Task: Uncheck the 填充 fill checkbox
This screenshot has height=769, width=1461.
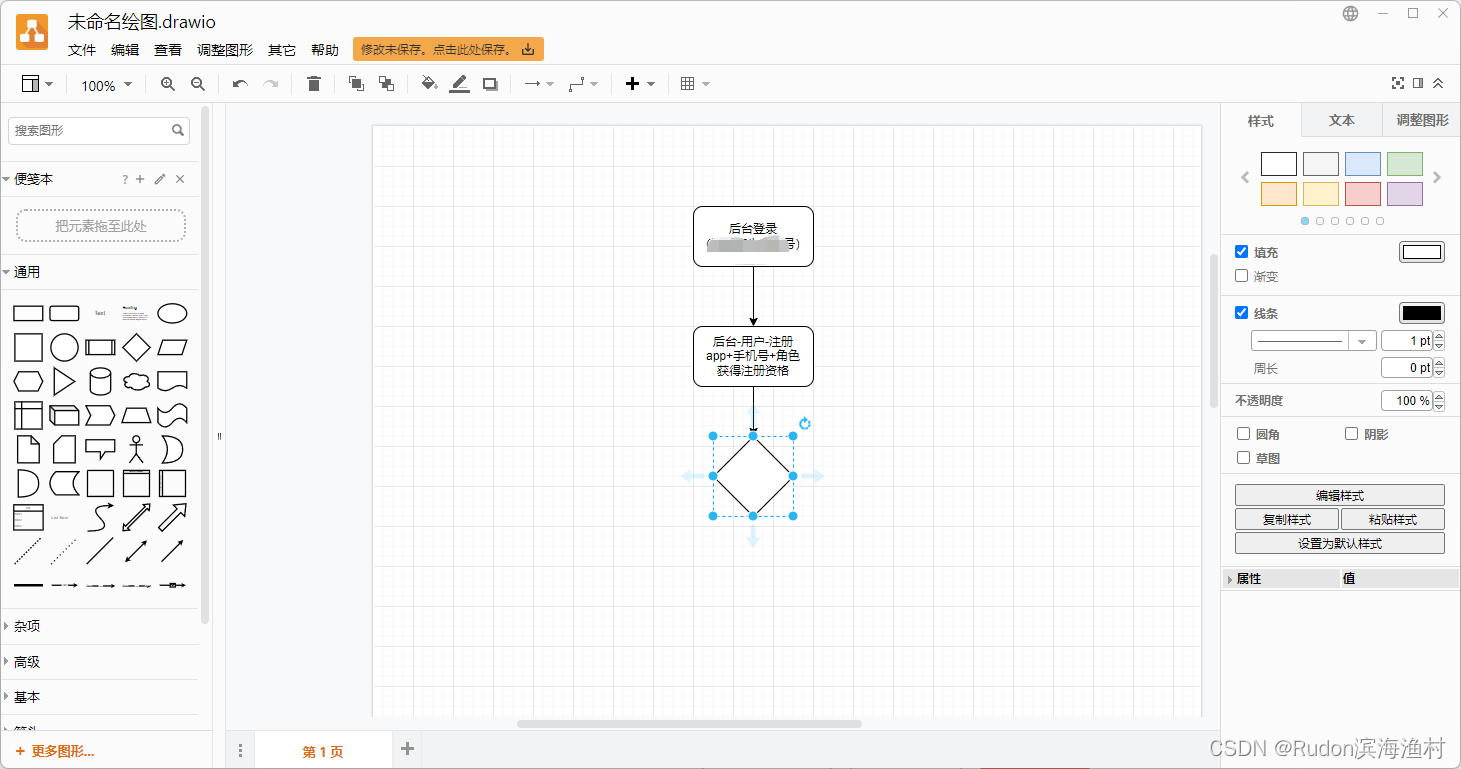Action: pyautogui.click(x=1242, y=252)
